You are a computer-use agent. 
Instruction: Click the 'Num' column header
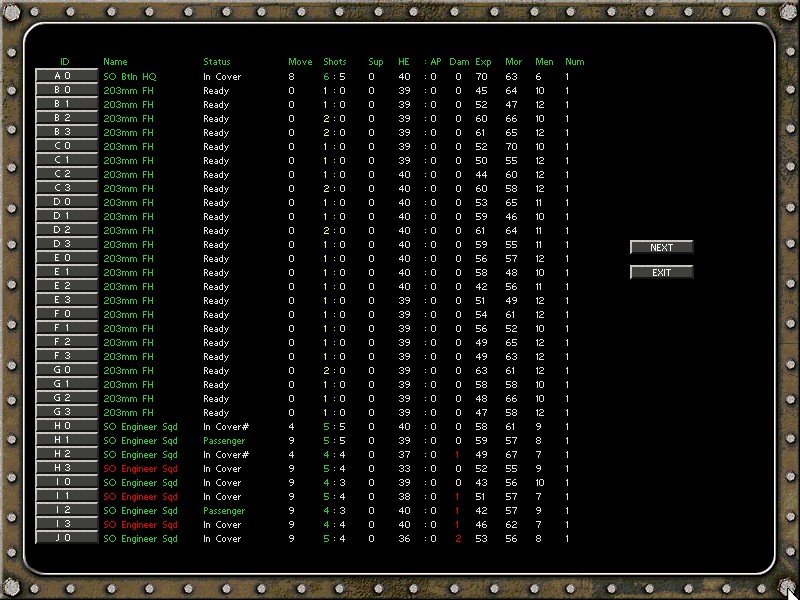(x=574, y=62)
